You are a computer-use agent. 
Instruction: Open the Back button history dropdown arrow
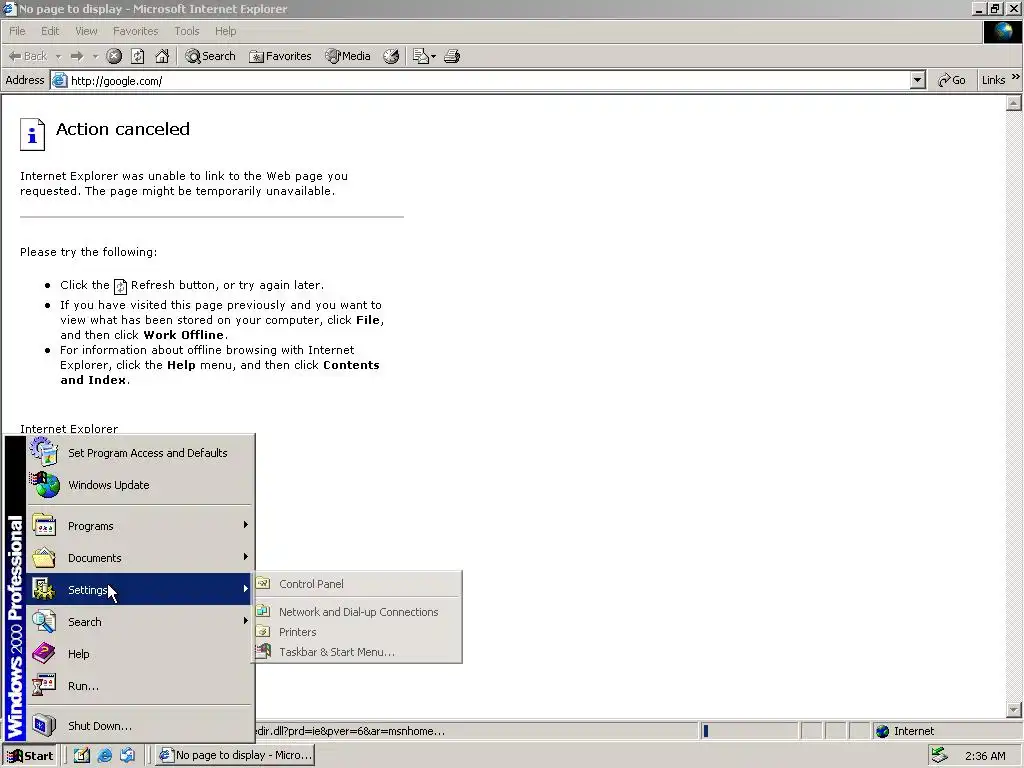pos(58,57)
